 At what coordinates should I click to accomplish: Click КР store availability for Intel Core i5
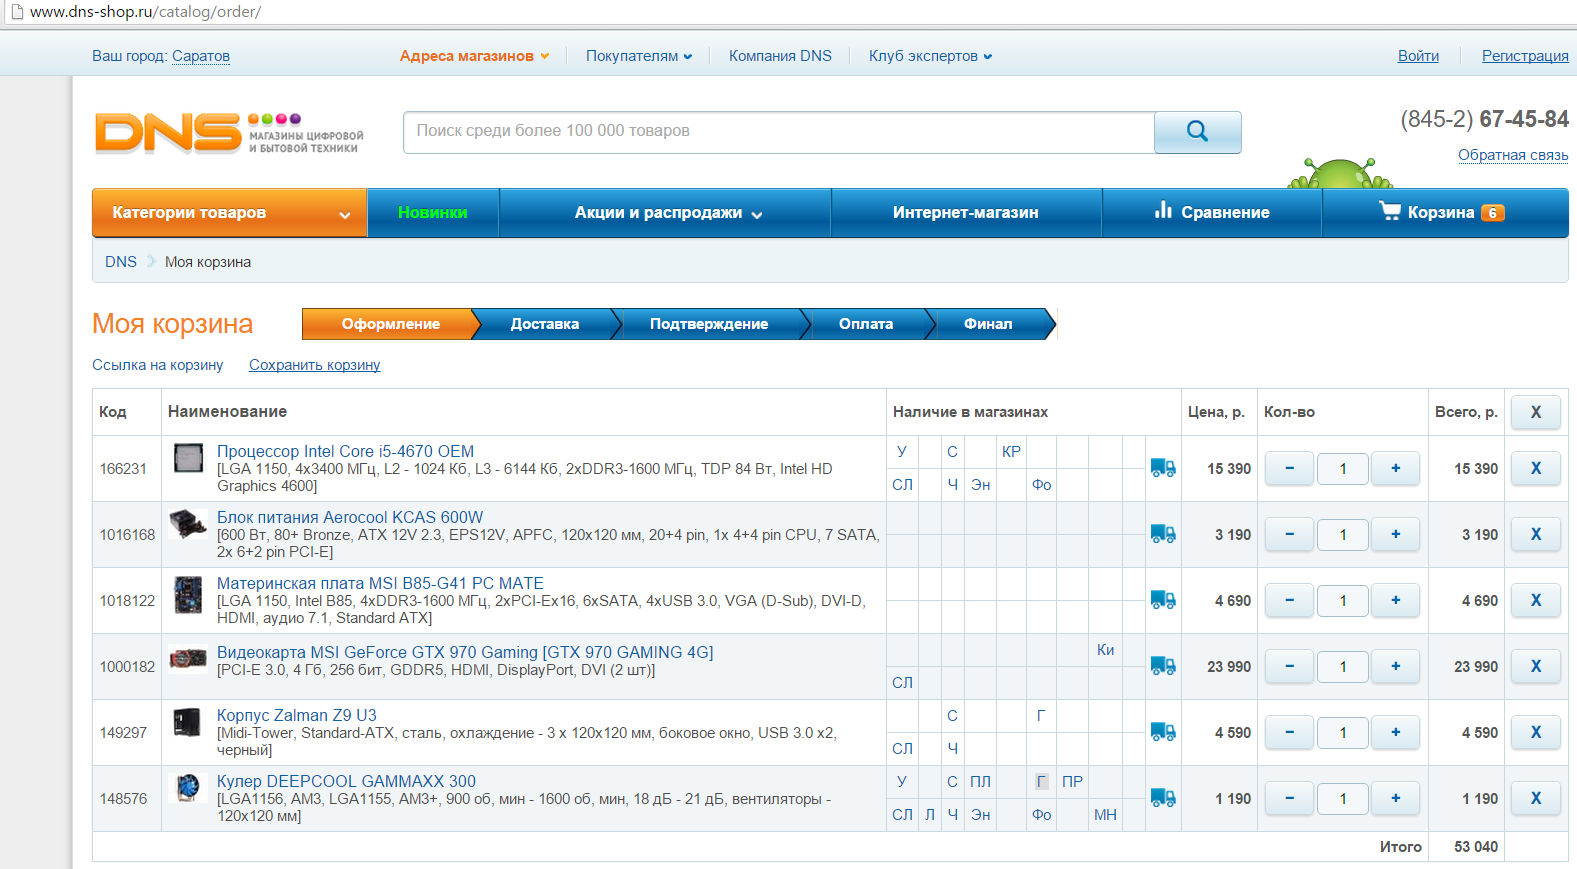pyautogui.click(x=1011, y=452)
